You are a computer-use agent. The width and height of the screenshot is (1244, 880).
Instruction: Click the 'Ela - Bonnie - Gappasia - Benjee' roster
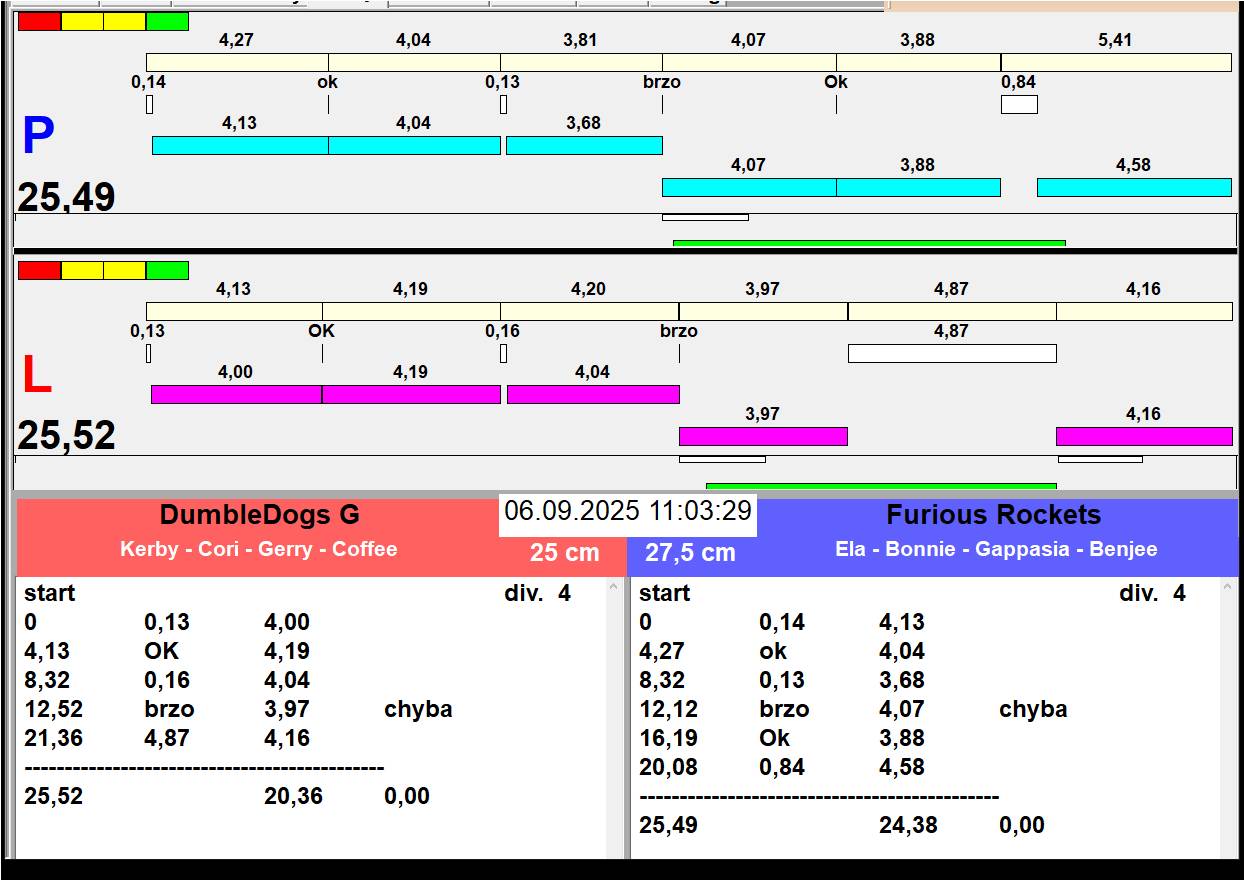(996, 549)
